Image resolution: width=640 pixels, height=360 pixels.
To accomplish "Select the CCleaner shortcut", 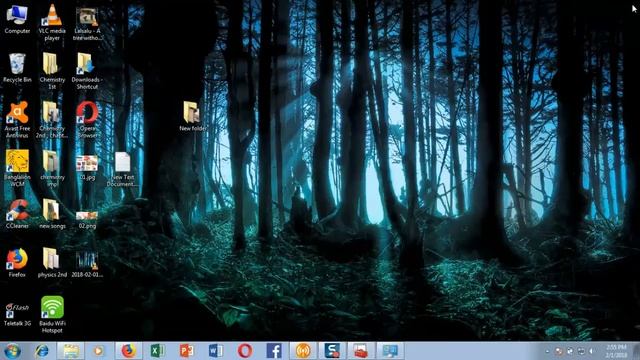I will click(17, 213).
